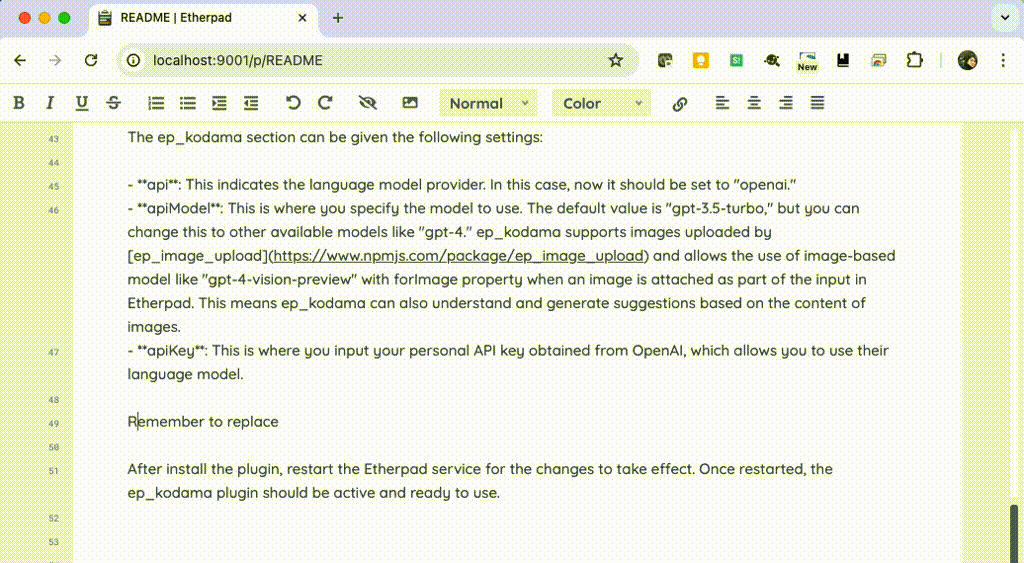Viewport: 1024px width, 563px height.
Task: Open the black book extension icon
Action: [x=843, y=60]
